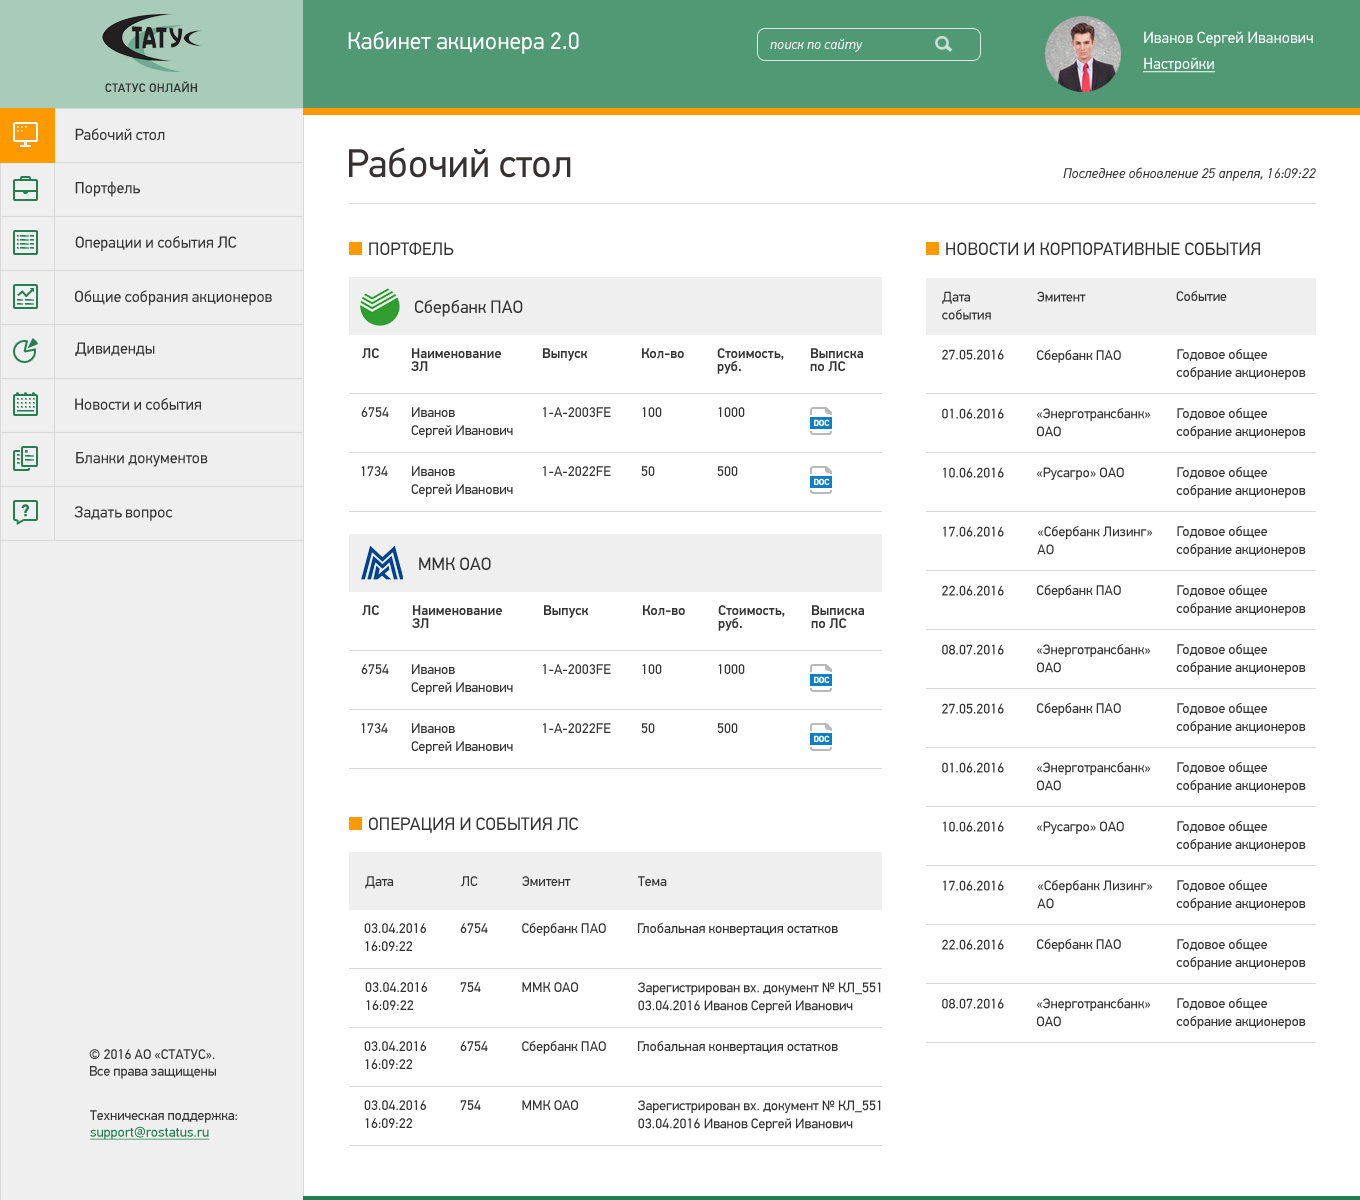
Task: Click НОВОСТИ И КОРПОРАТИВНЫЕ СОБЫТИЯ heading
Action: tap(1102, 249)
